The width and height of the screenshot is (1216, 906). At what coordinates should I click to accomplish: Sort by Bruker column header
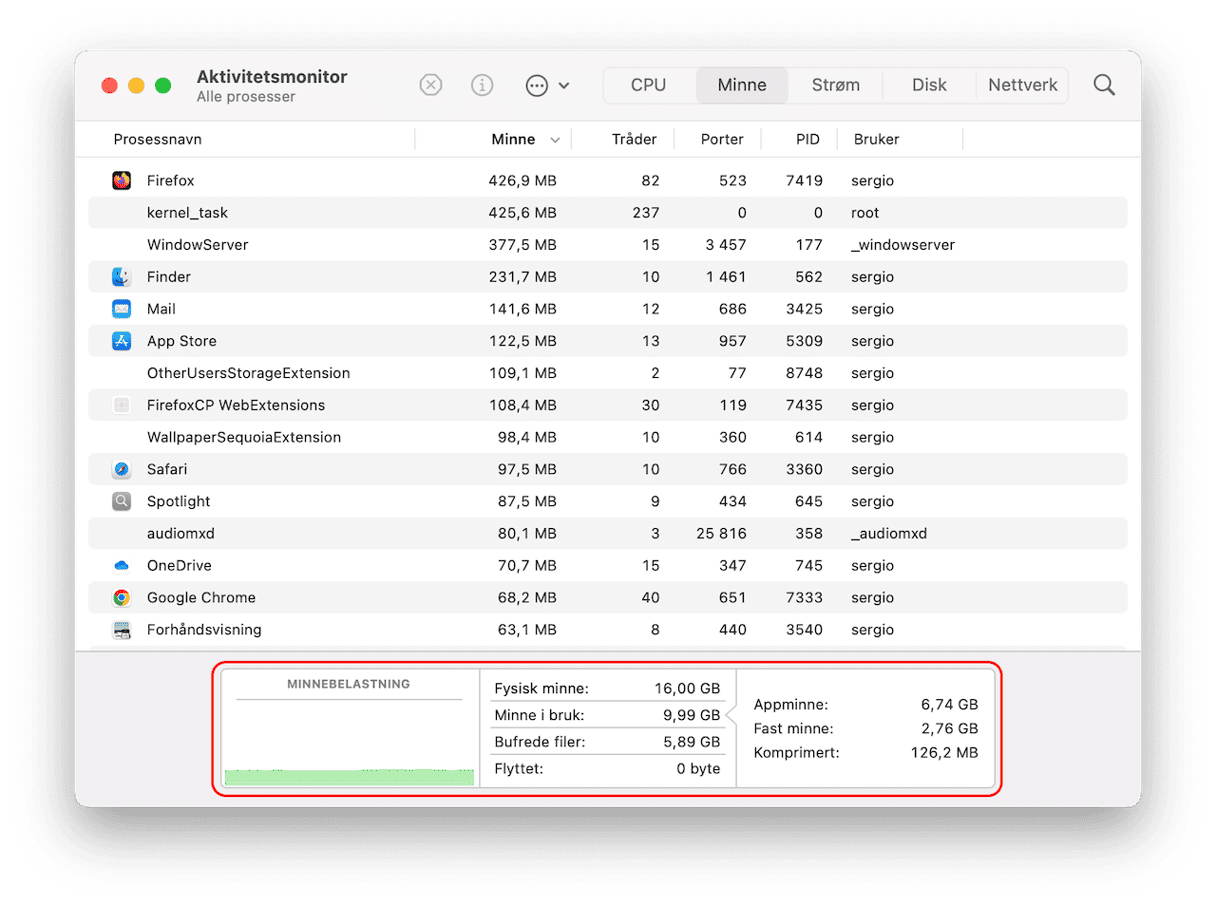[877, 139]
